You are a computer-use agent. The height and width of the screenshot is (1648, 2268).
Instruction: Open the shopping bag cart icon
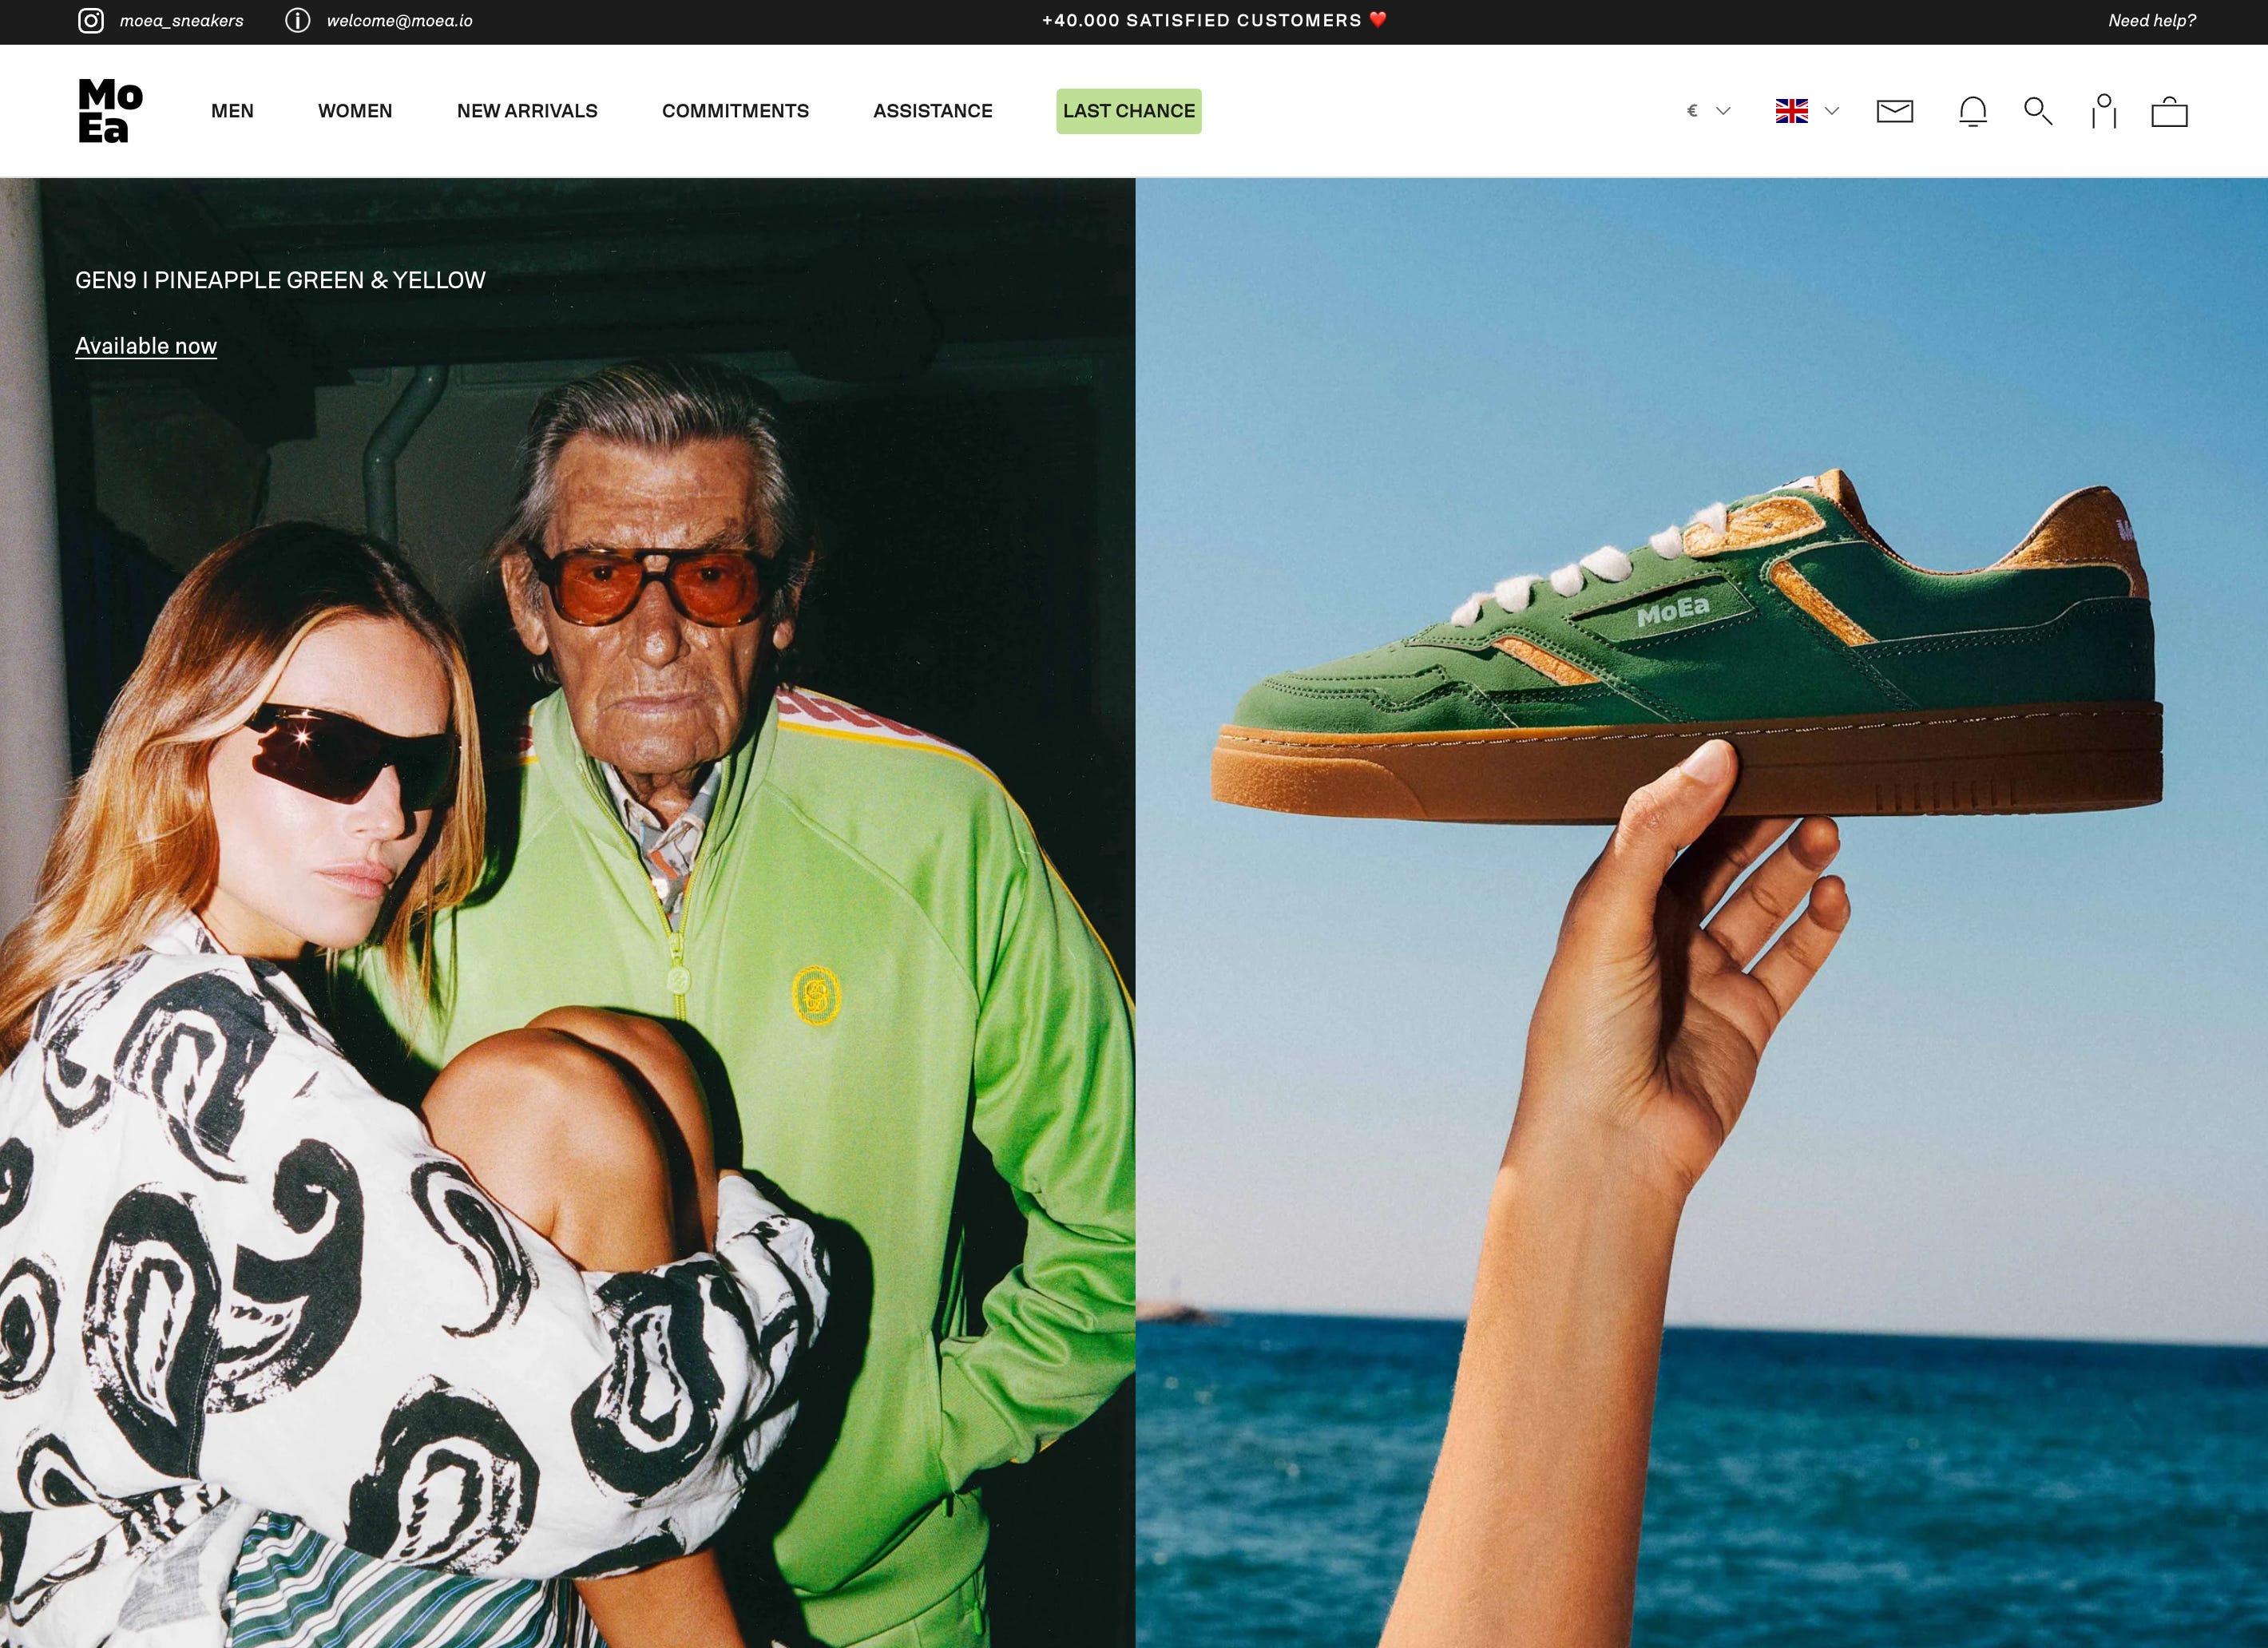[2170, 111]
